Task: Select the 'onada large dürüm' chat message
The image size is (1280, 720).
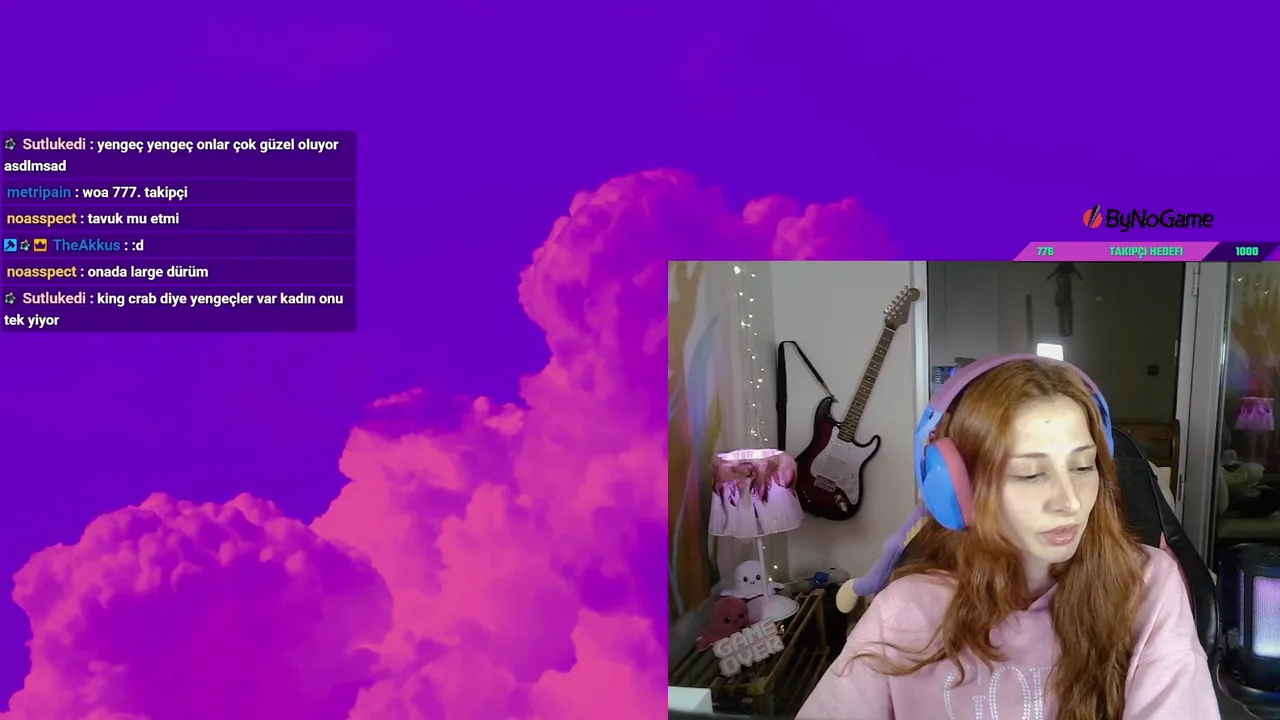Action: click(148, 272)
